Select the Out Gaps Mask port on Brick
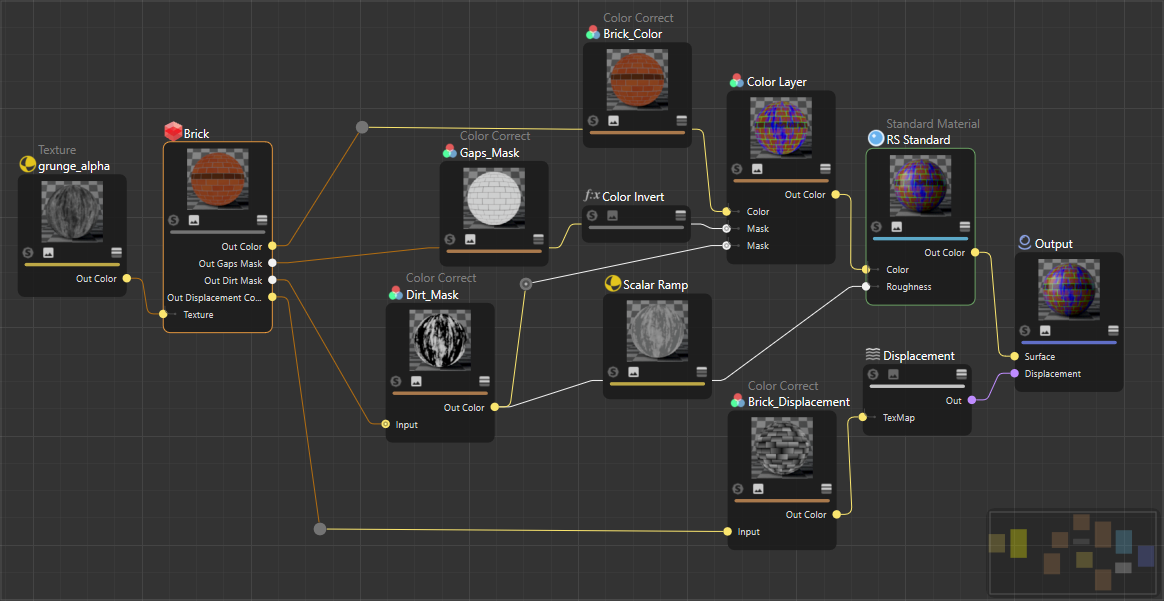Screen dimensions: 1164x601 click(272, 264)
